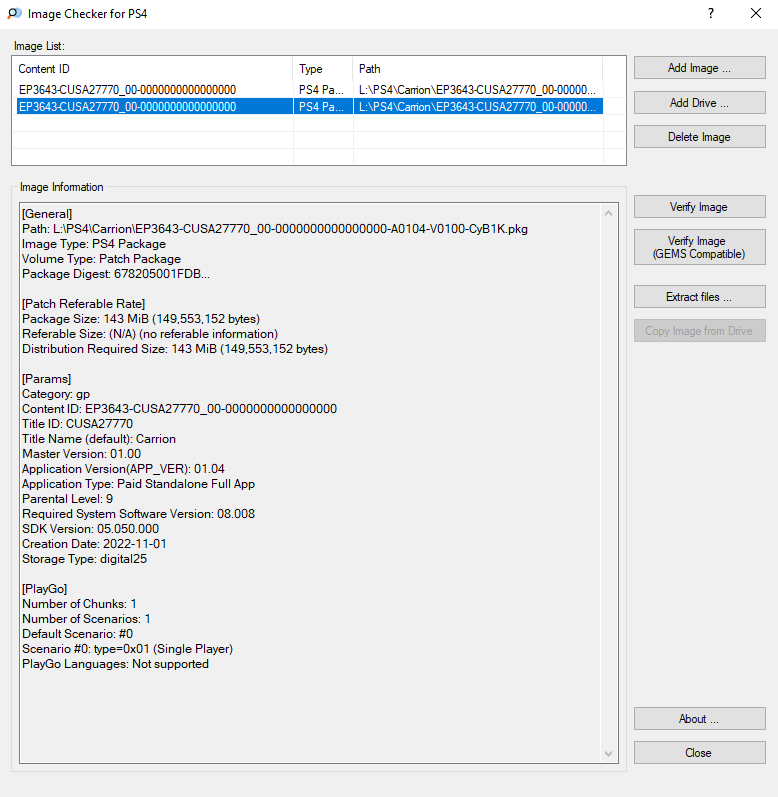Click the Title Name Carrion line
This screenshot has height=797, width=778.
99,439
